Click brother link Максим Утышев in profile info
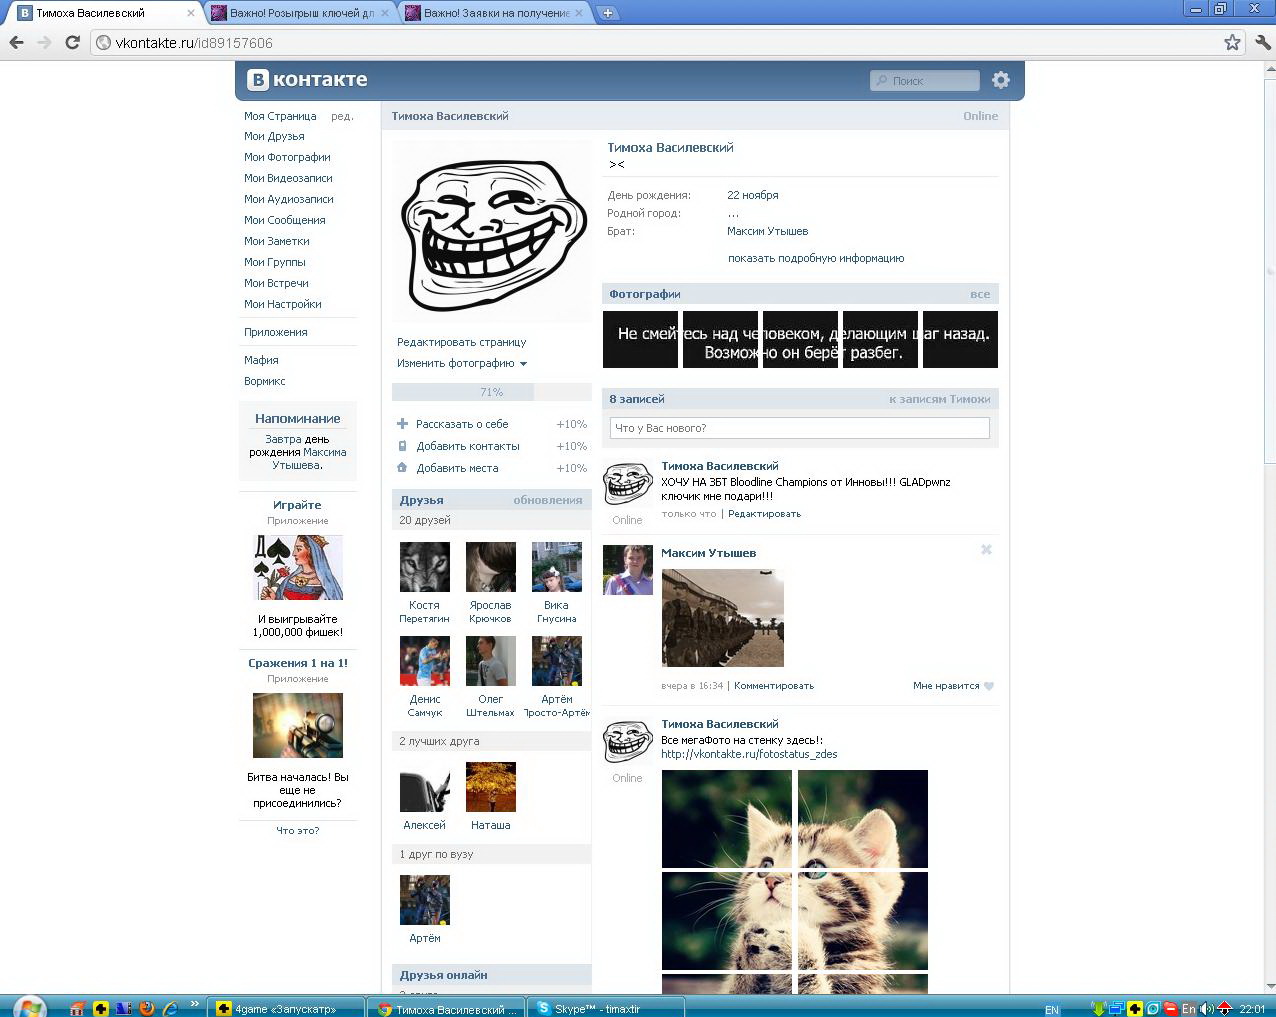 coord(768,231)
